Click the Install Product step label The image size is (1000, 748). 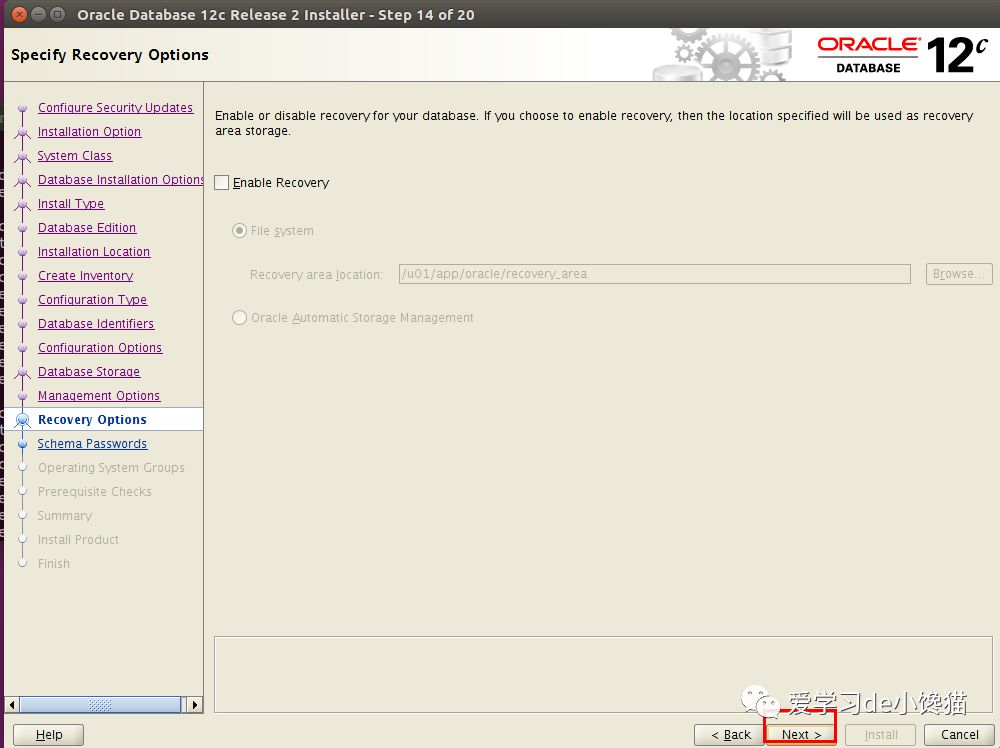pos(78,540)
